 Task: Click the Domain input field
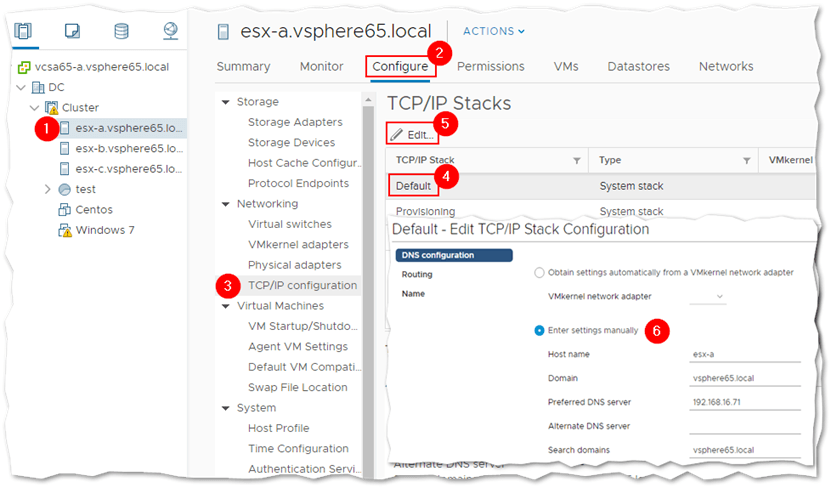745,378
